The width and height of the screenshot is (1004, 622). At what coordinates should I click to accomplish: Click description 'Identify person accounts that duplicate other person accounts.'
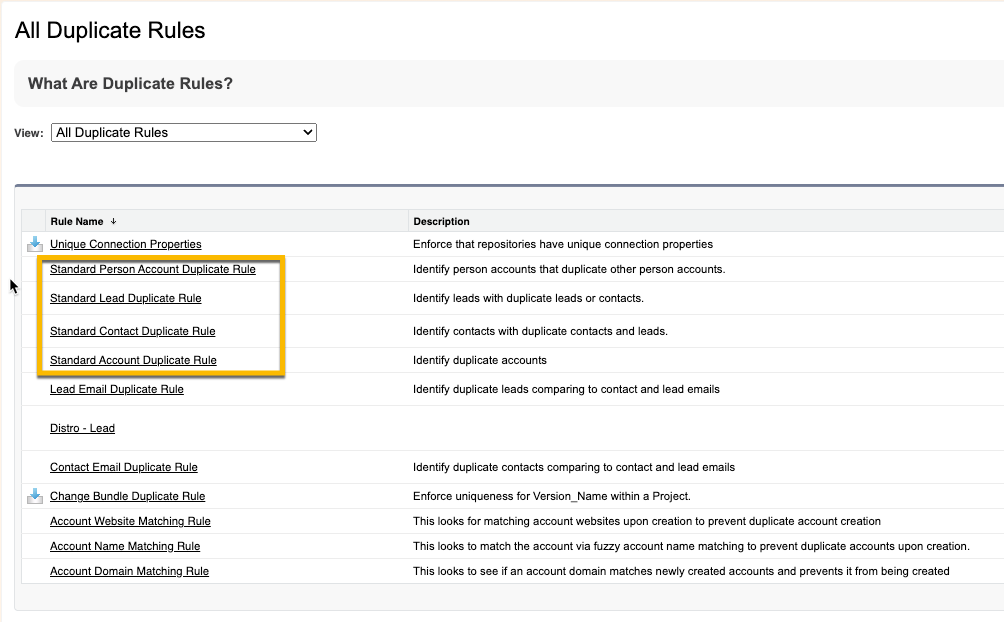[x=569, y=269]
